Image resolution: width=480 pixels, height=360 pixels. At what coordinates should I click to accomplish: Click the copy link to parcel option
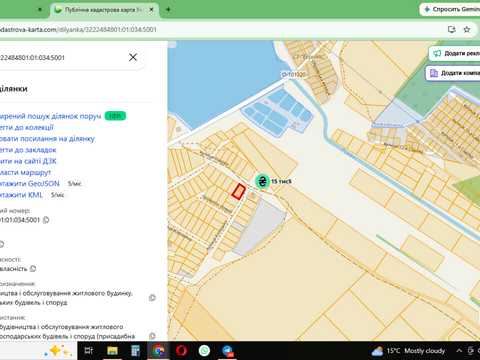click(47, 139)
